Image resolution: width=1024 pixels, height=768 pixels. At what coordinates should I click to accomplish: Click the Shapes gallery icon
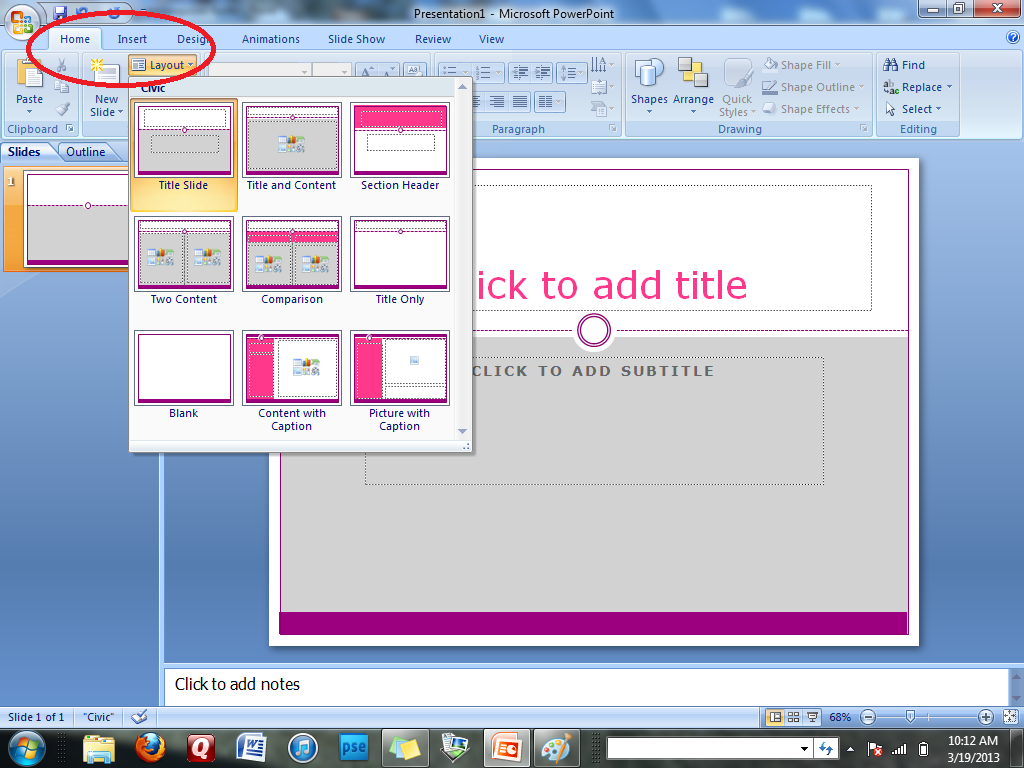649,73
